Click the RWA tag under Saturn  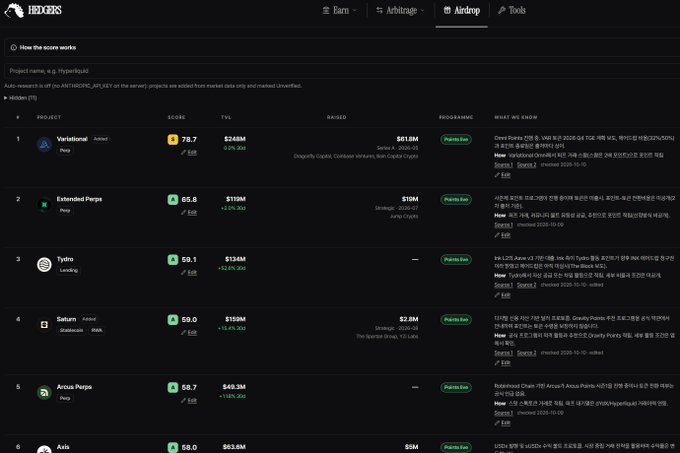coord(97,330)
